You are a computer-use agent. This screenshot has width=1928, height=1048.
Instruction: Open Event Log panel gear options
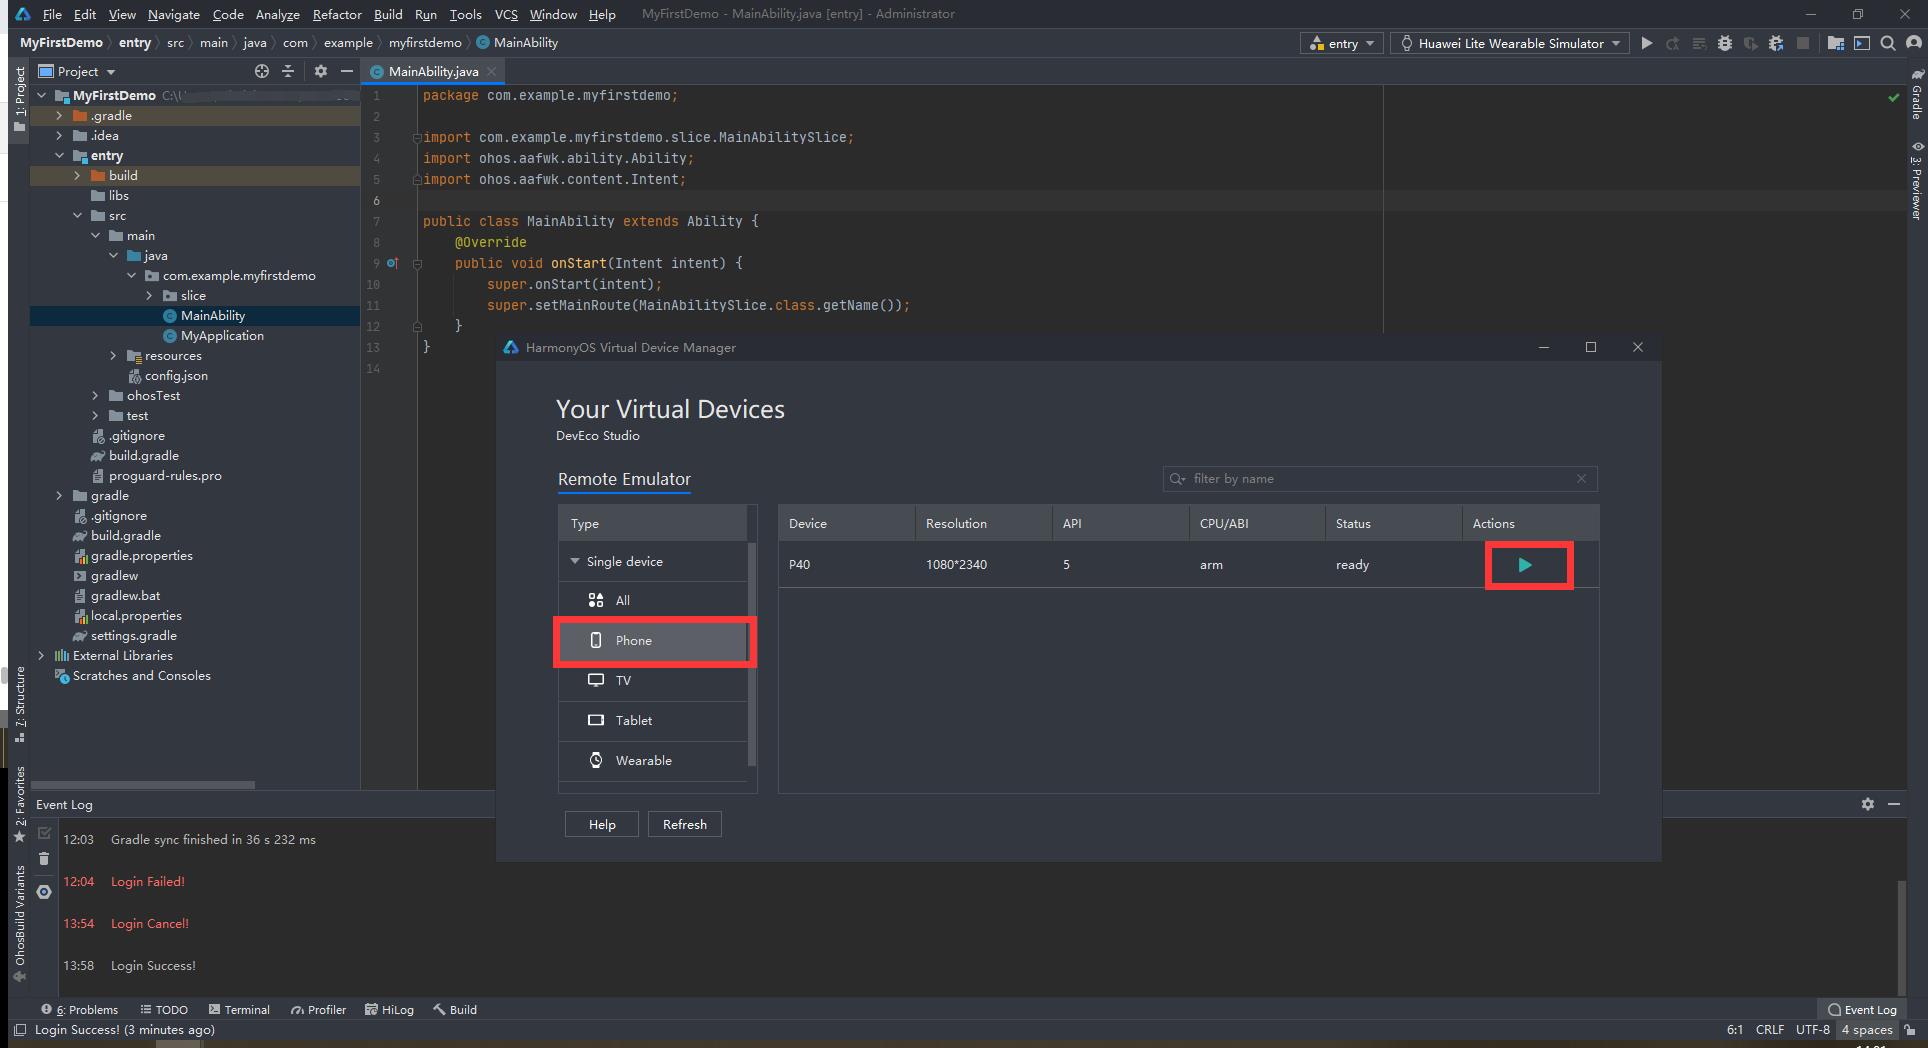point(1867,804)
